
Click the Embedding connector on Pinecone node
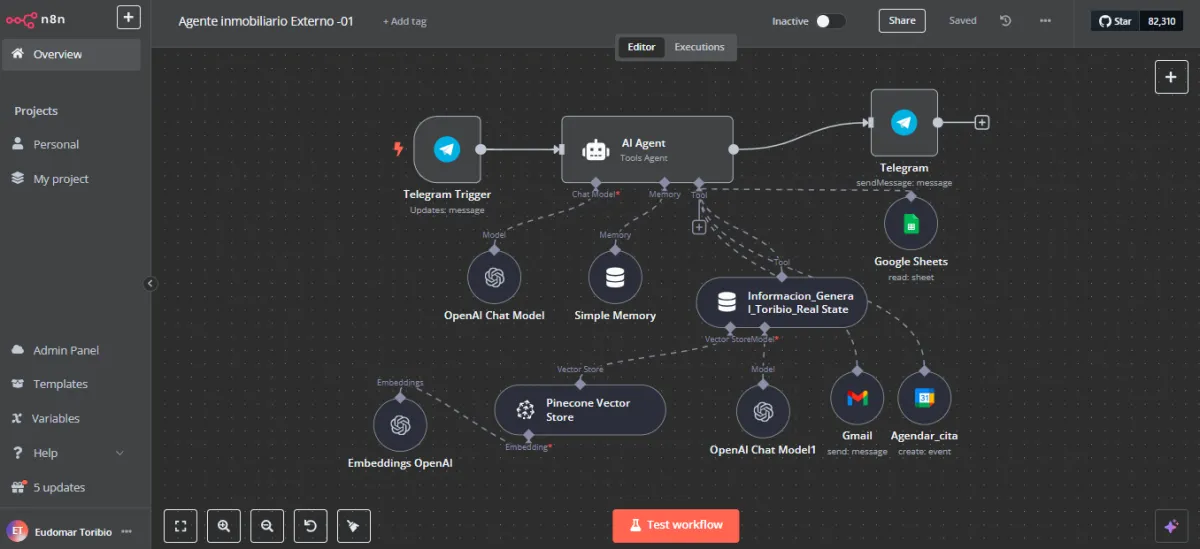tap(527, 435)
